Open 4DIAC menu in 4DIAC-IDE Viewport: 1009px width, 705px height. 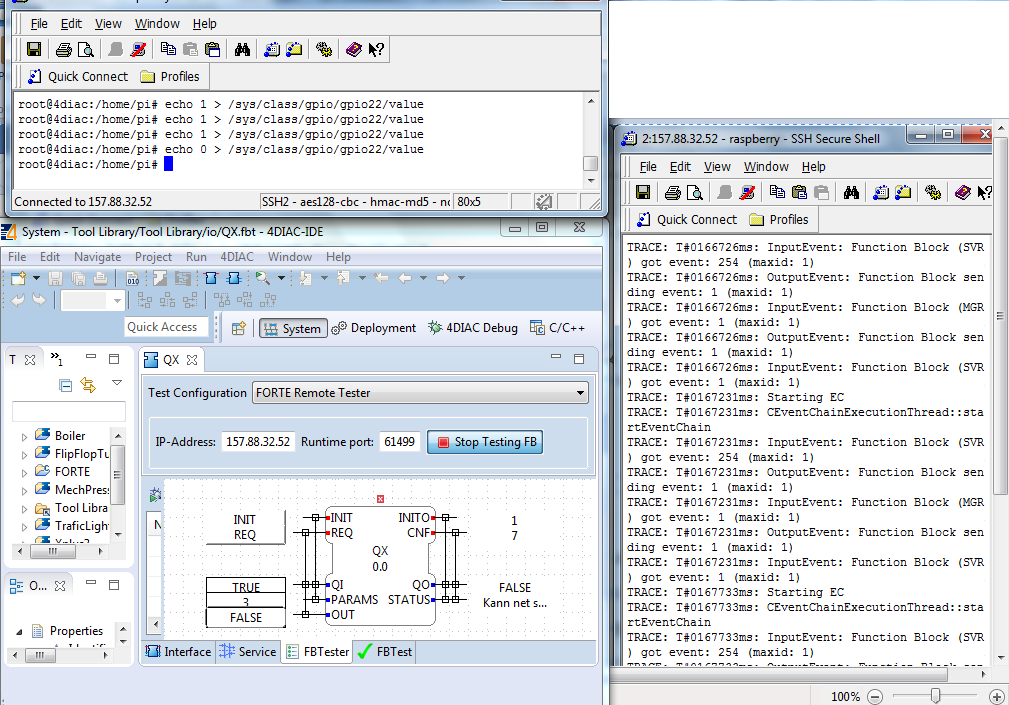click(237, 257)
